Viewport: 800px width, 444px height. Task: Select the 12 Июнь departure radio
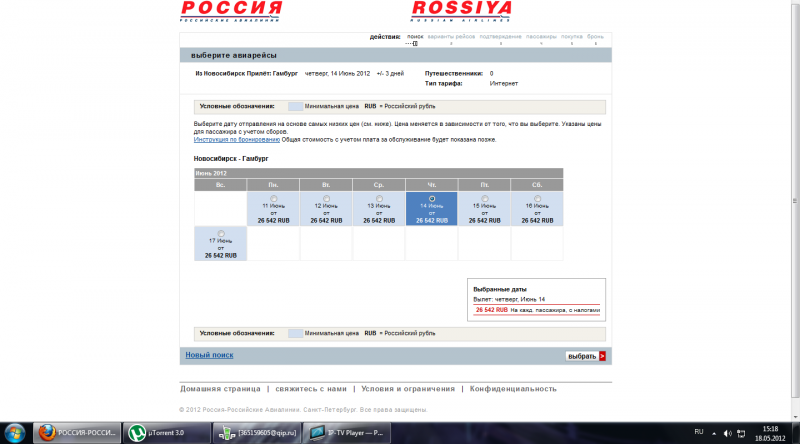coord(326,199)
